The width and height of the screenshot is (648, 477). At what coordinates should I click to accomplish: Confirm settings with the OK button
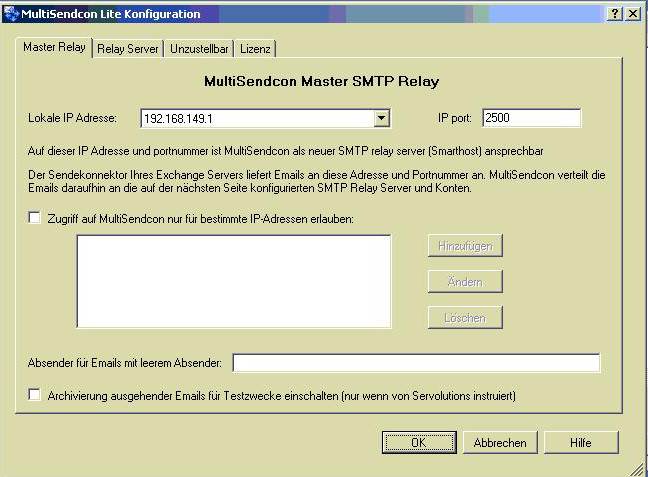418,442
